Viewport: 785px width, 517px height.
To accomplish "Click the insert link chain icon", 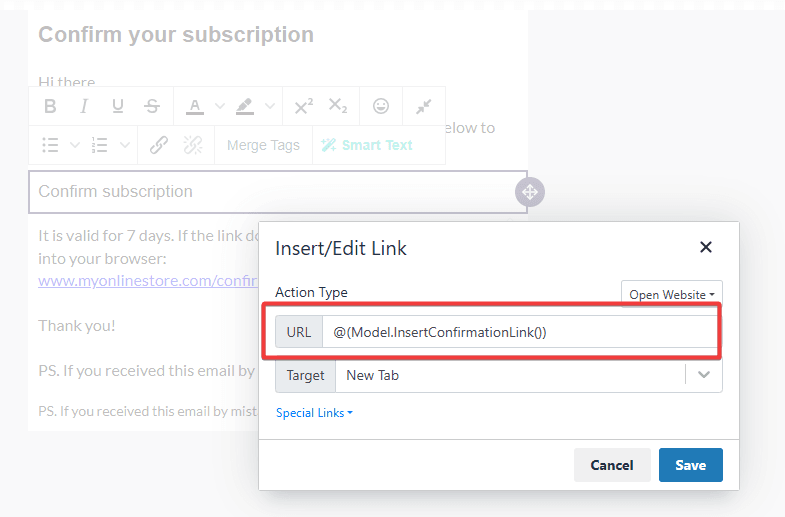I will tap(159, 145).
